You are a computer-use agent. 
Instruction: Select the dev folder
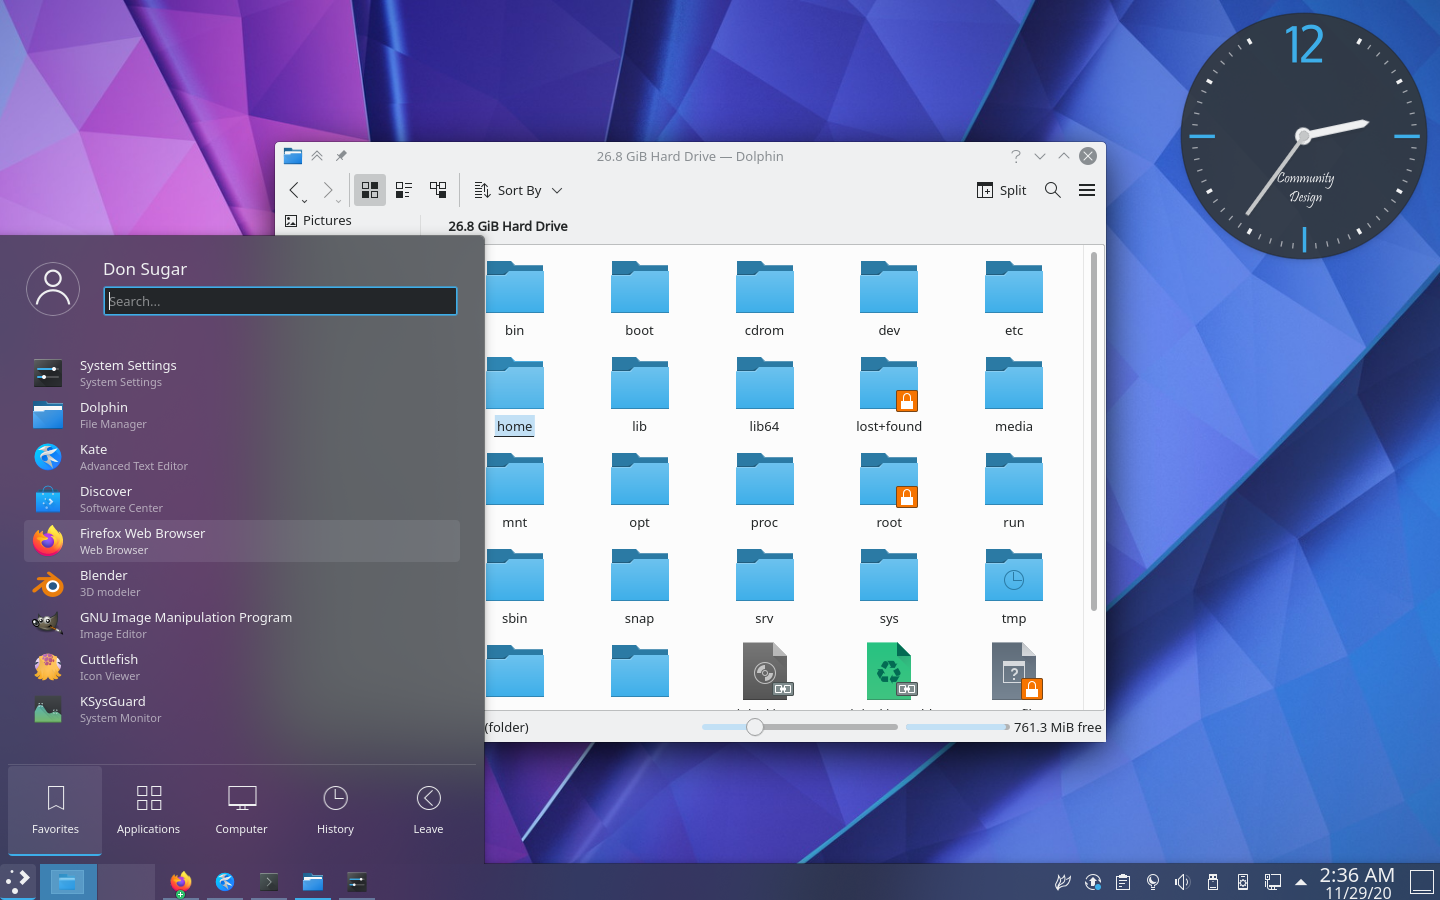click(x=889, y=299)
